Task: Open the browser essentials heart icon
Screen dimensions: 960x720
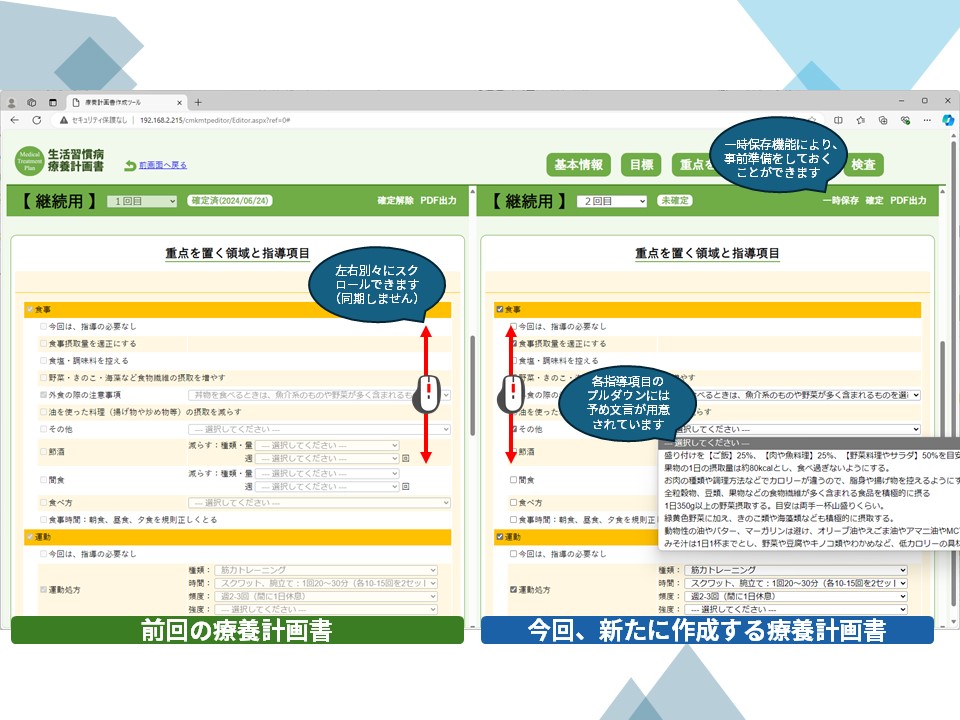Action: tap(905, 120)
